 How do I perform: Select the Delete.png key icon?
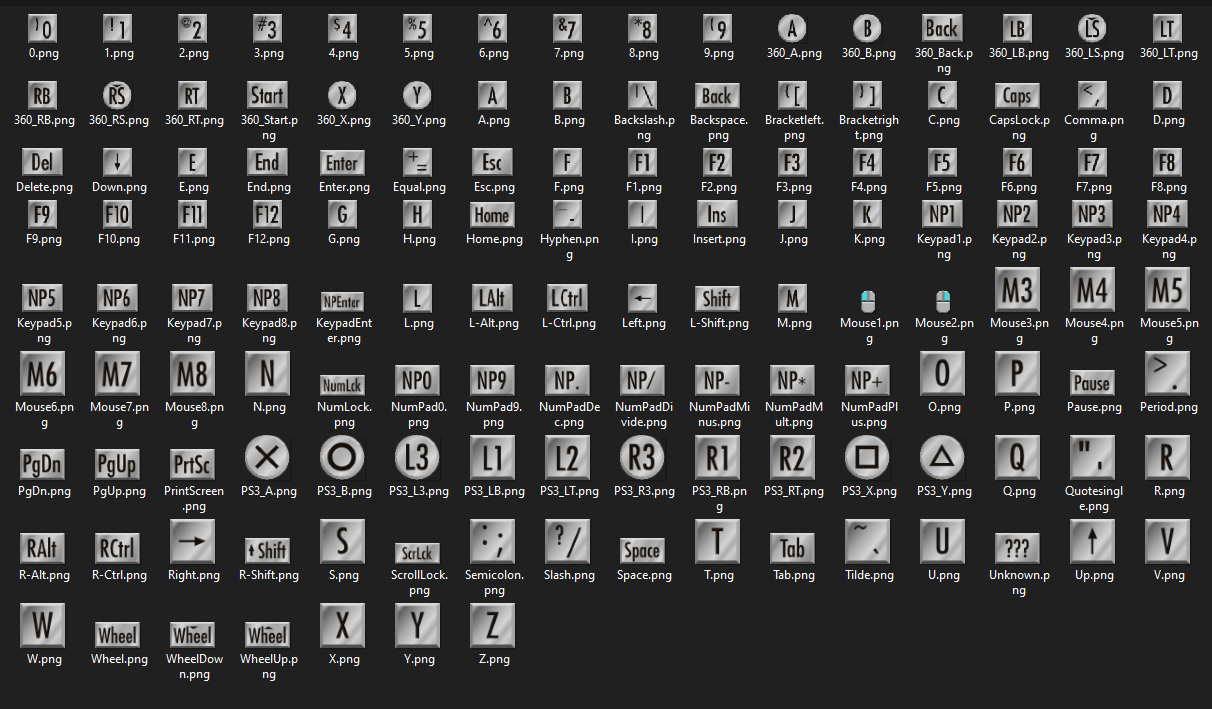[x=42, y=162]
